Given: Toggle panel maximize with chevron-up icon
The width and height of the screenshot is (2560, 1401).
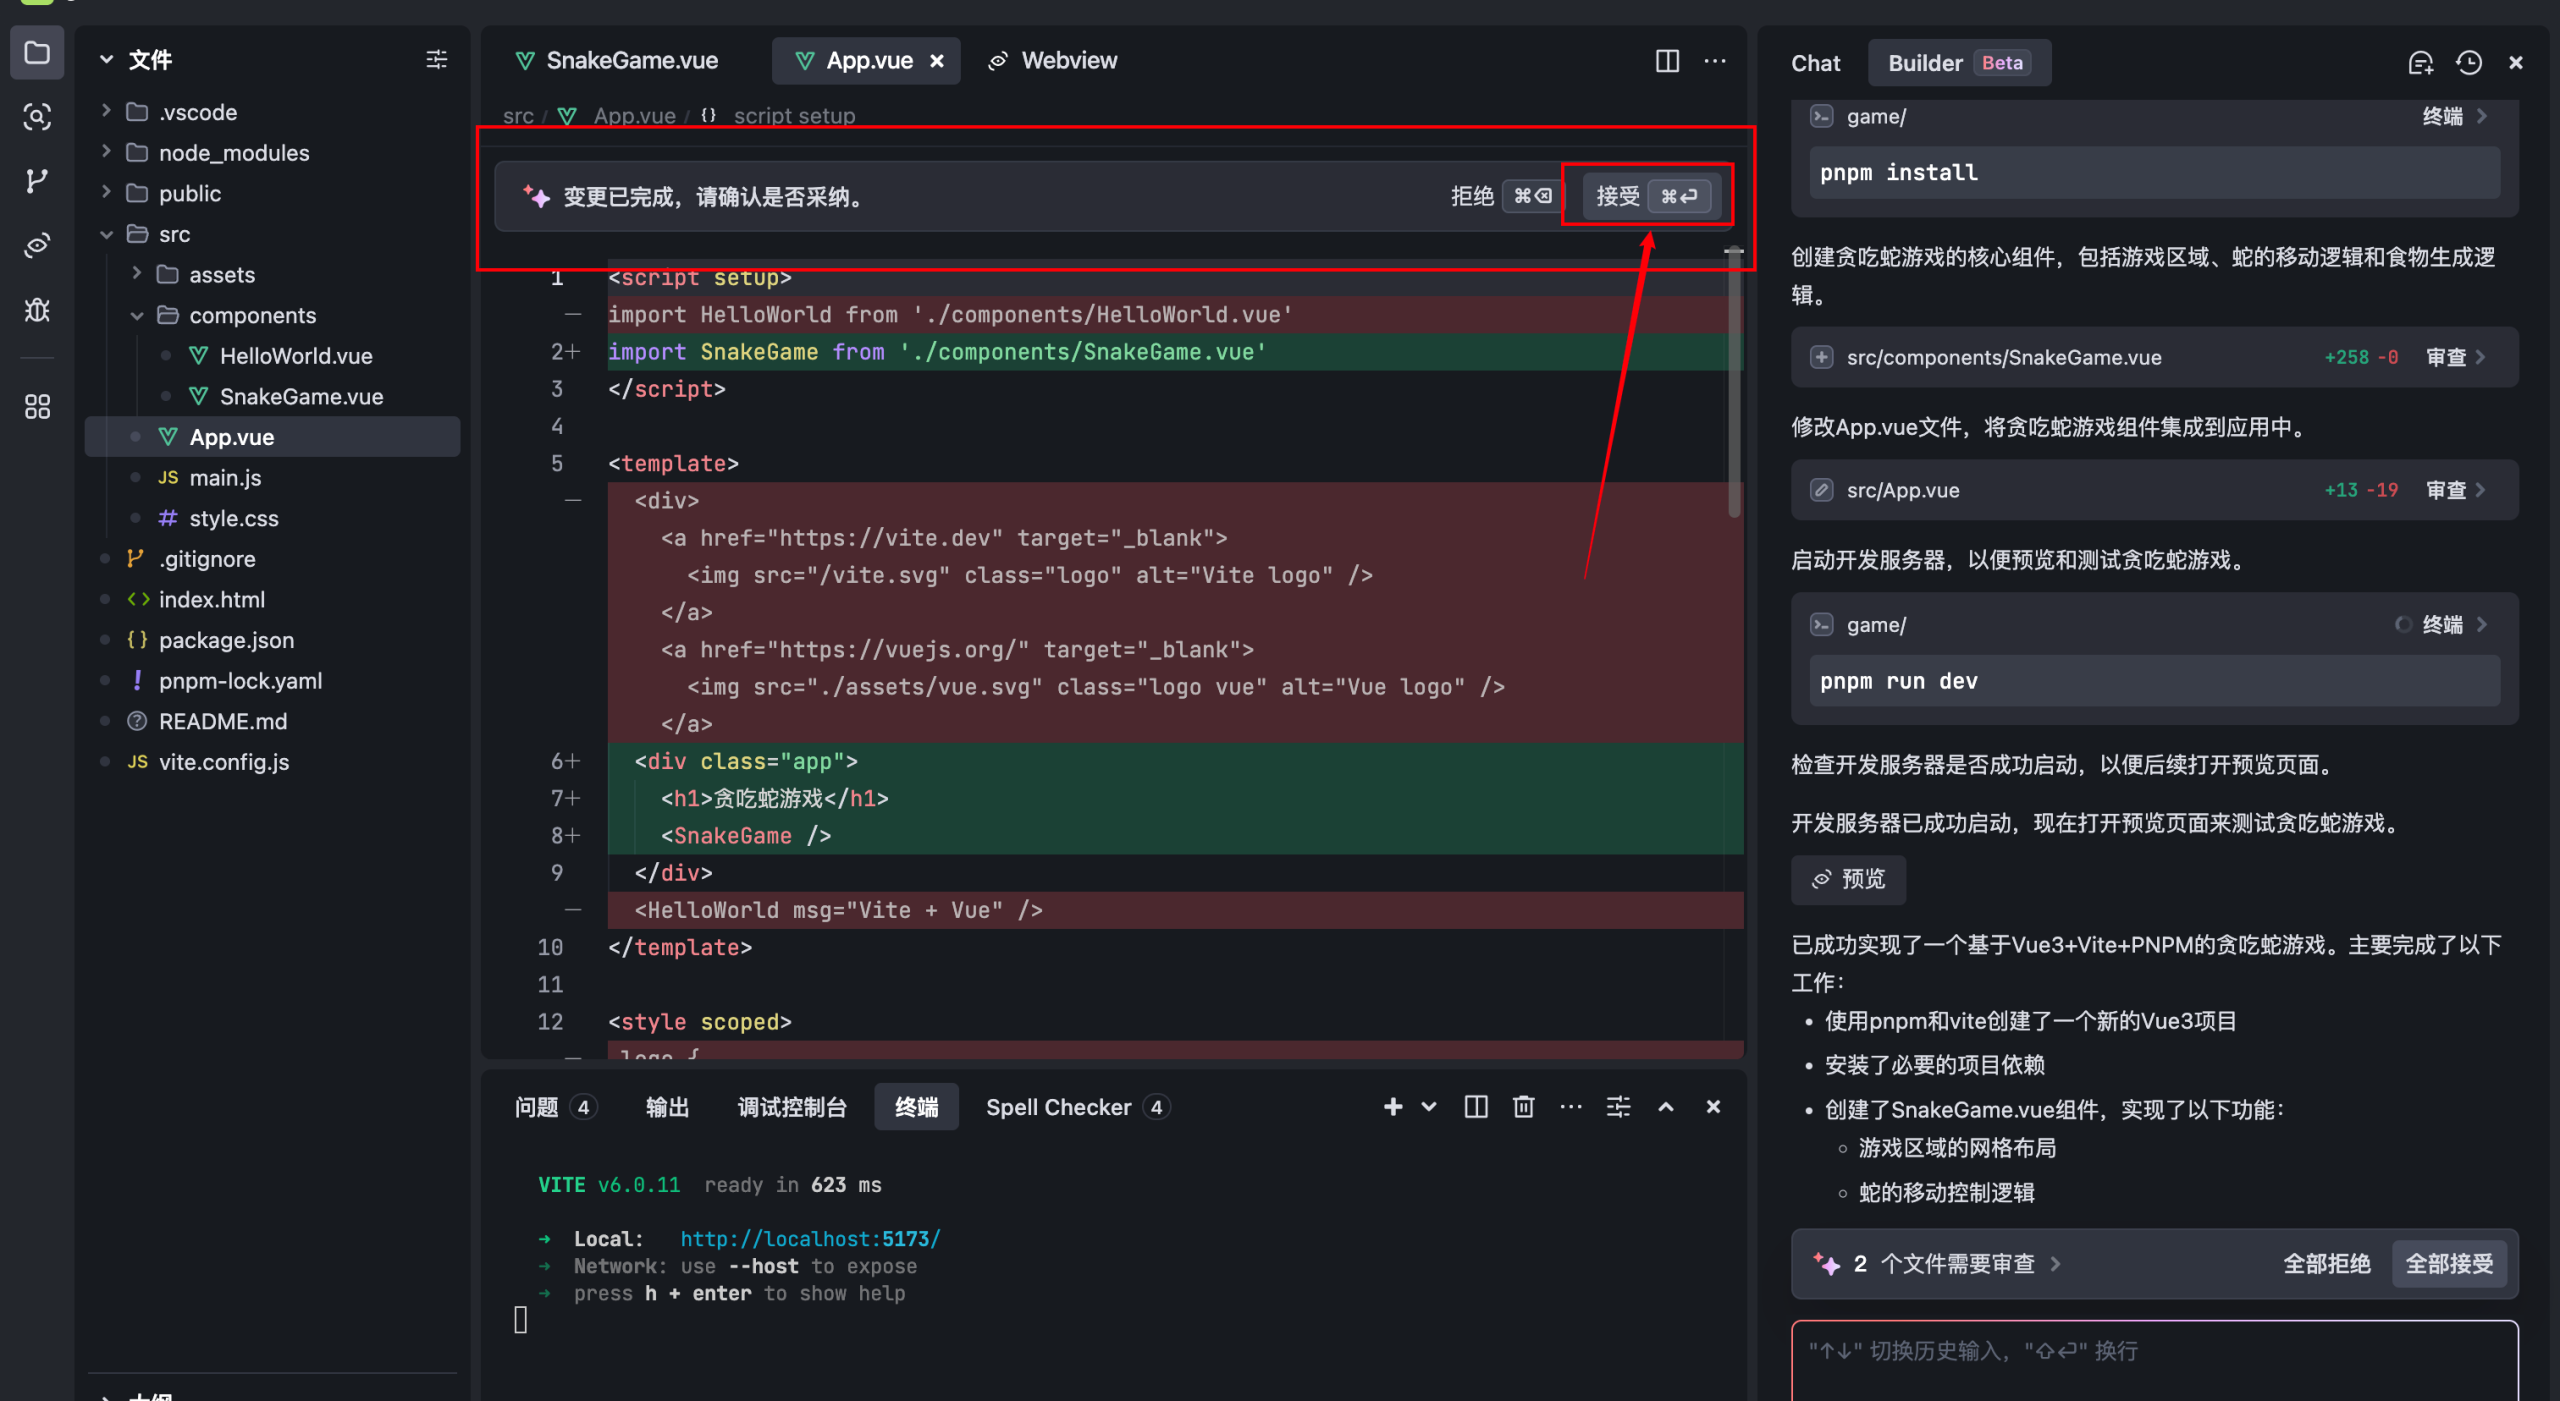Looking at the screenshot, I should [1666, 1107].
